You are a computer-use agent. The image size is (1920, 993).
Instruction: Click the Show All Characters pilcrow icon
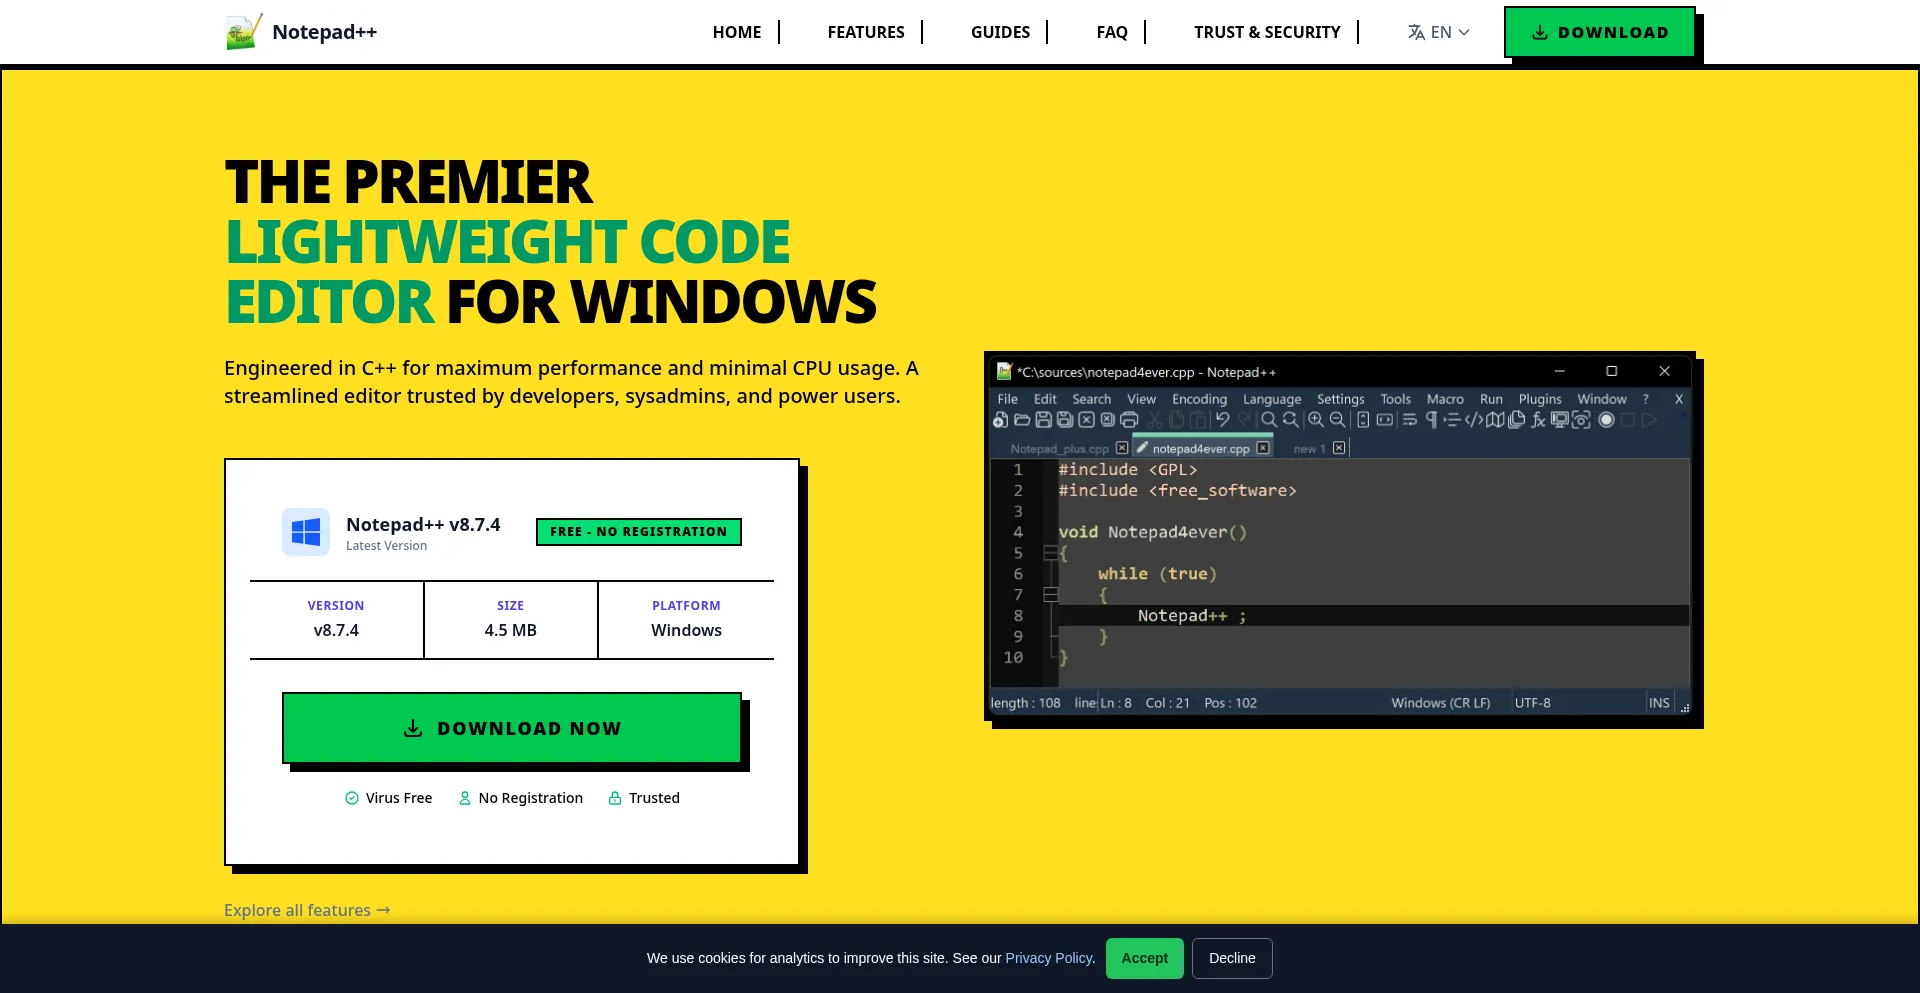pos(1431,420)
